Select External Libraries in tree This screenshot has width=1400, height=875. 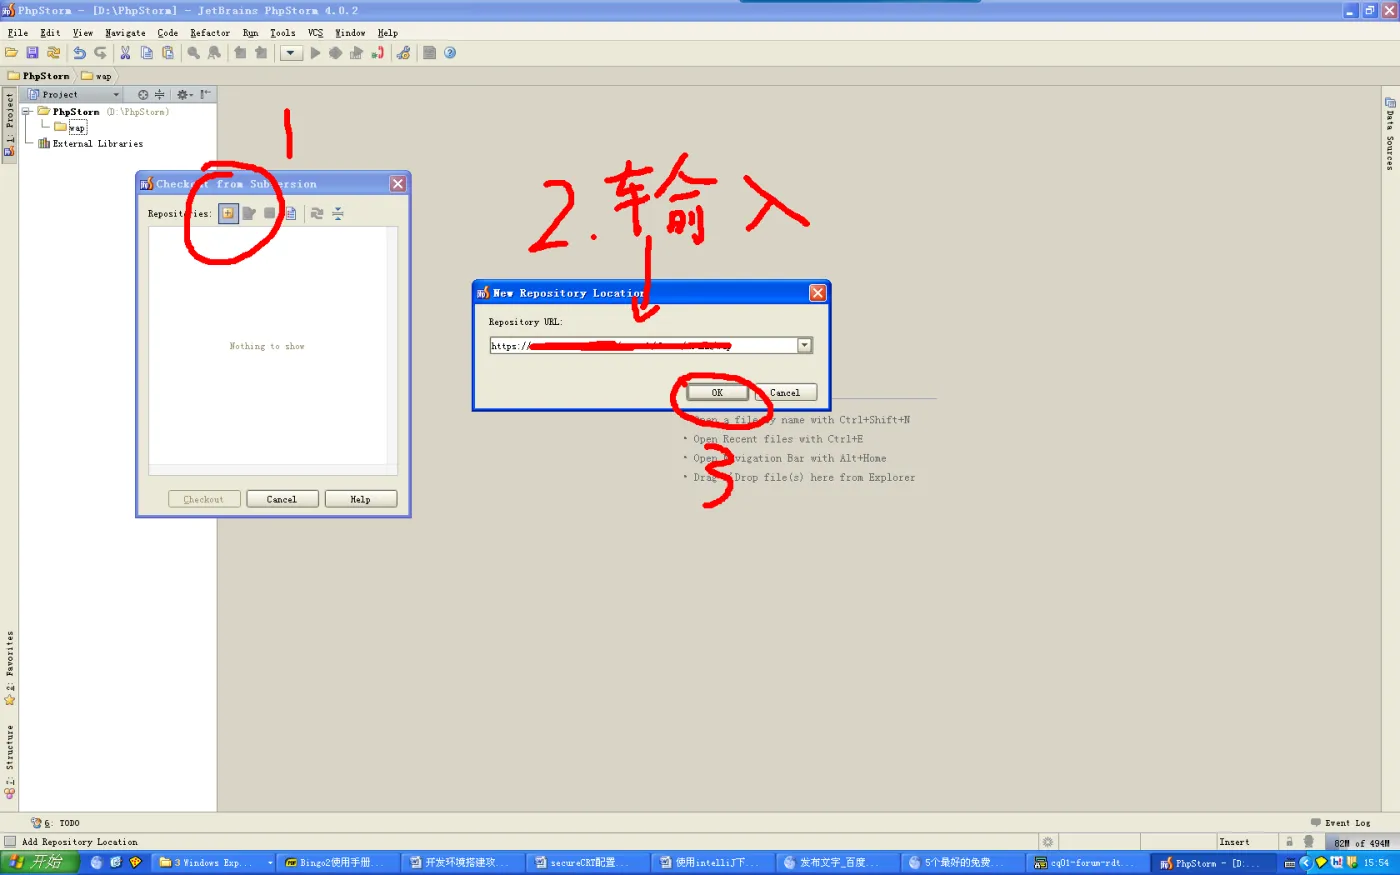coord(90,144)
